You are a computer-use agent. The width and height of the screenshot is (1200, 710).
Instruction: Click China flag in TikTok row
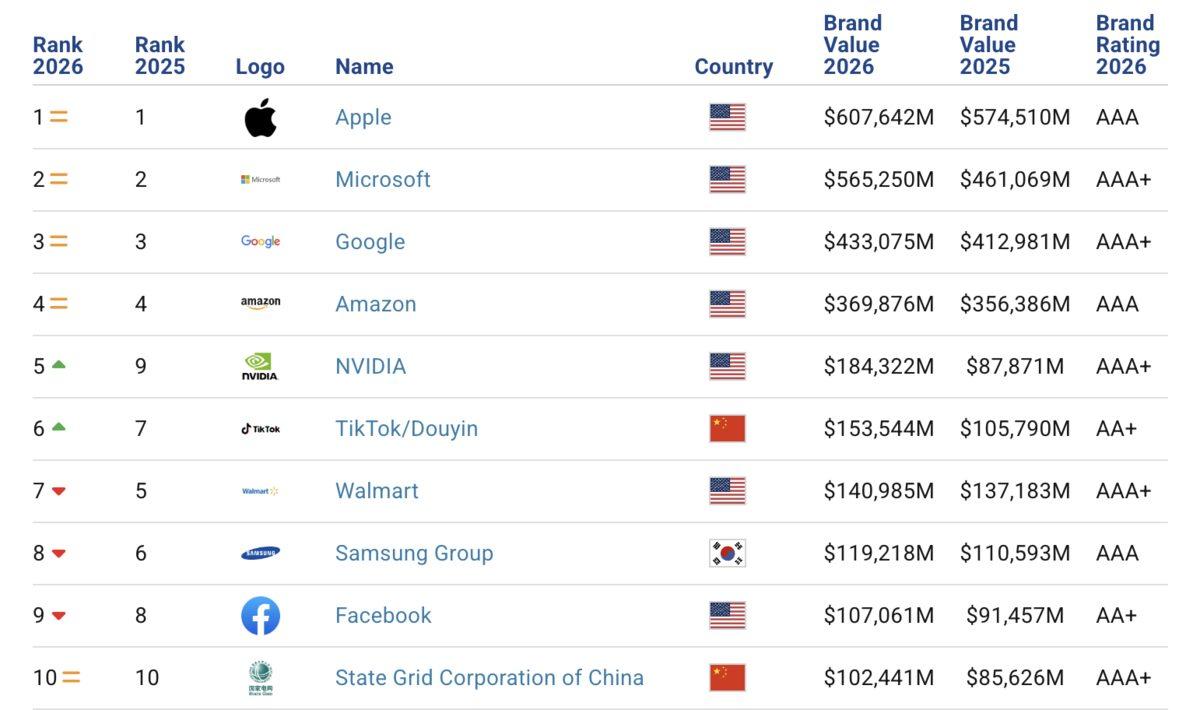coord(727,429)
